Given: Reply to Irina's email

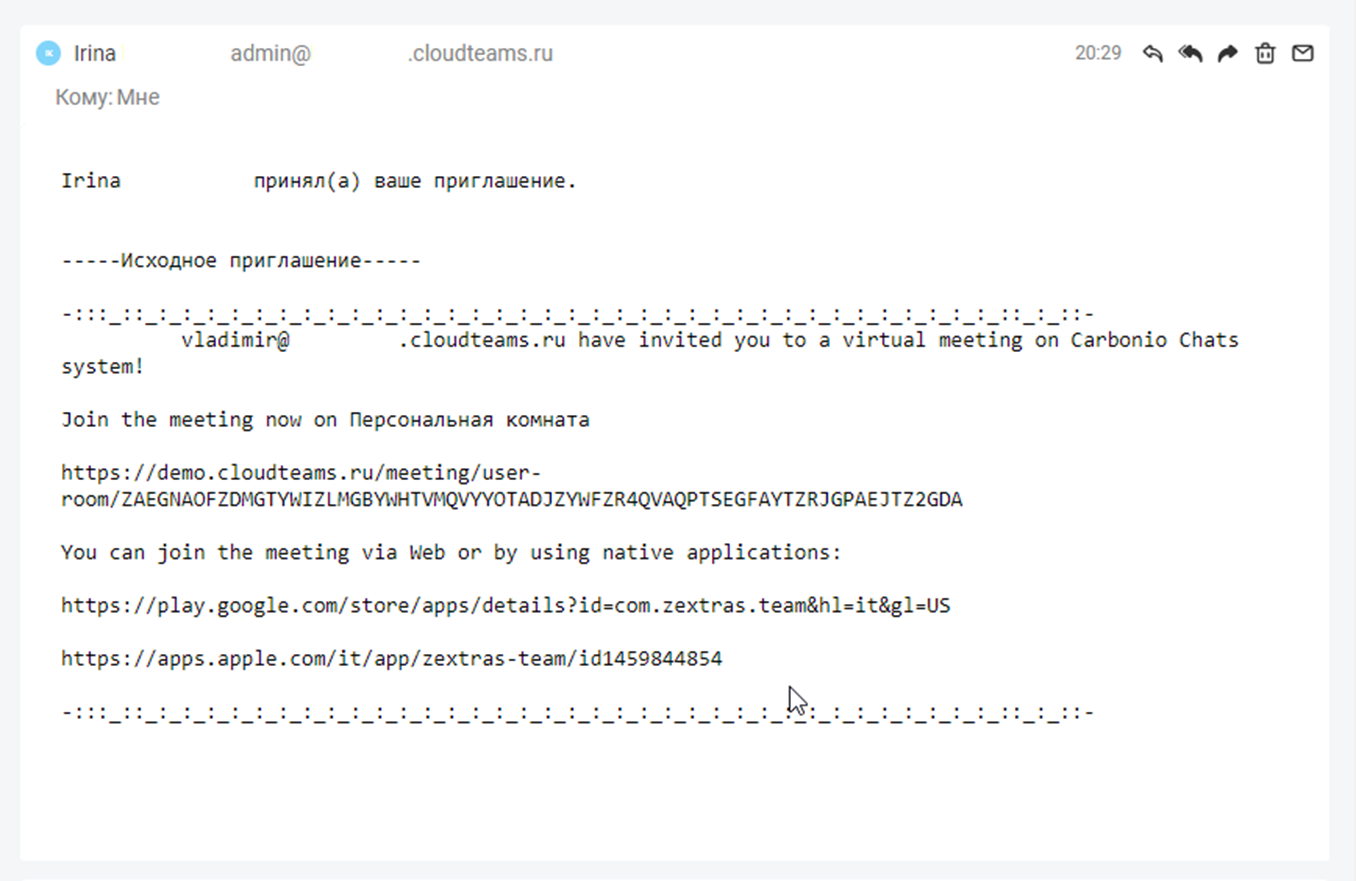Looking at the screenshot, I should pos(1153,53).
